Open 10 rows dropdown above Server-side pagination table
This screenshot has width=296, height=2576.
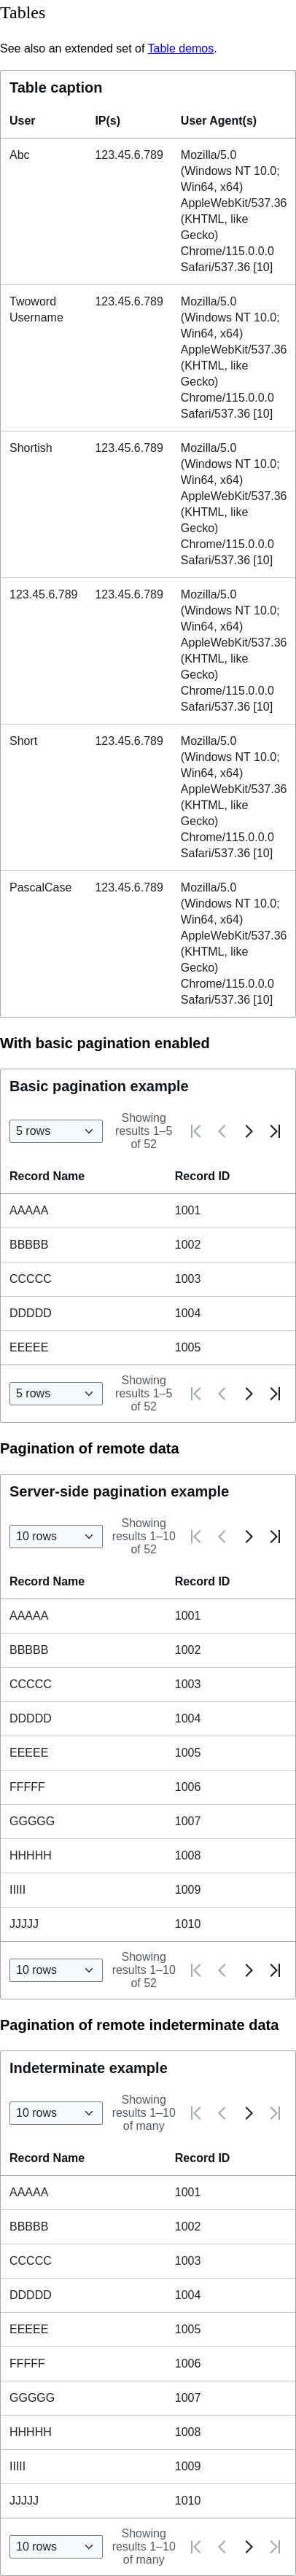tap(56, 1536)
